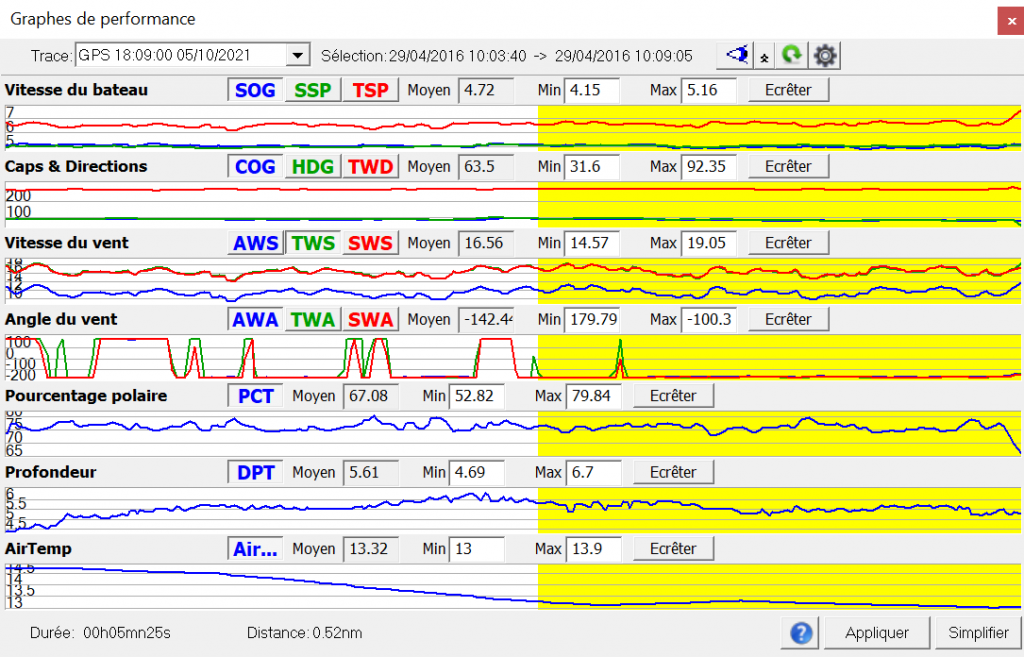This screenshot has width=1024, height=657.
Task: Select the PCT polar percentage indicator
Action: [x=255, y=395]
